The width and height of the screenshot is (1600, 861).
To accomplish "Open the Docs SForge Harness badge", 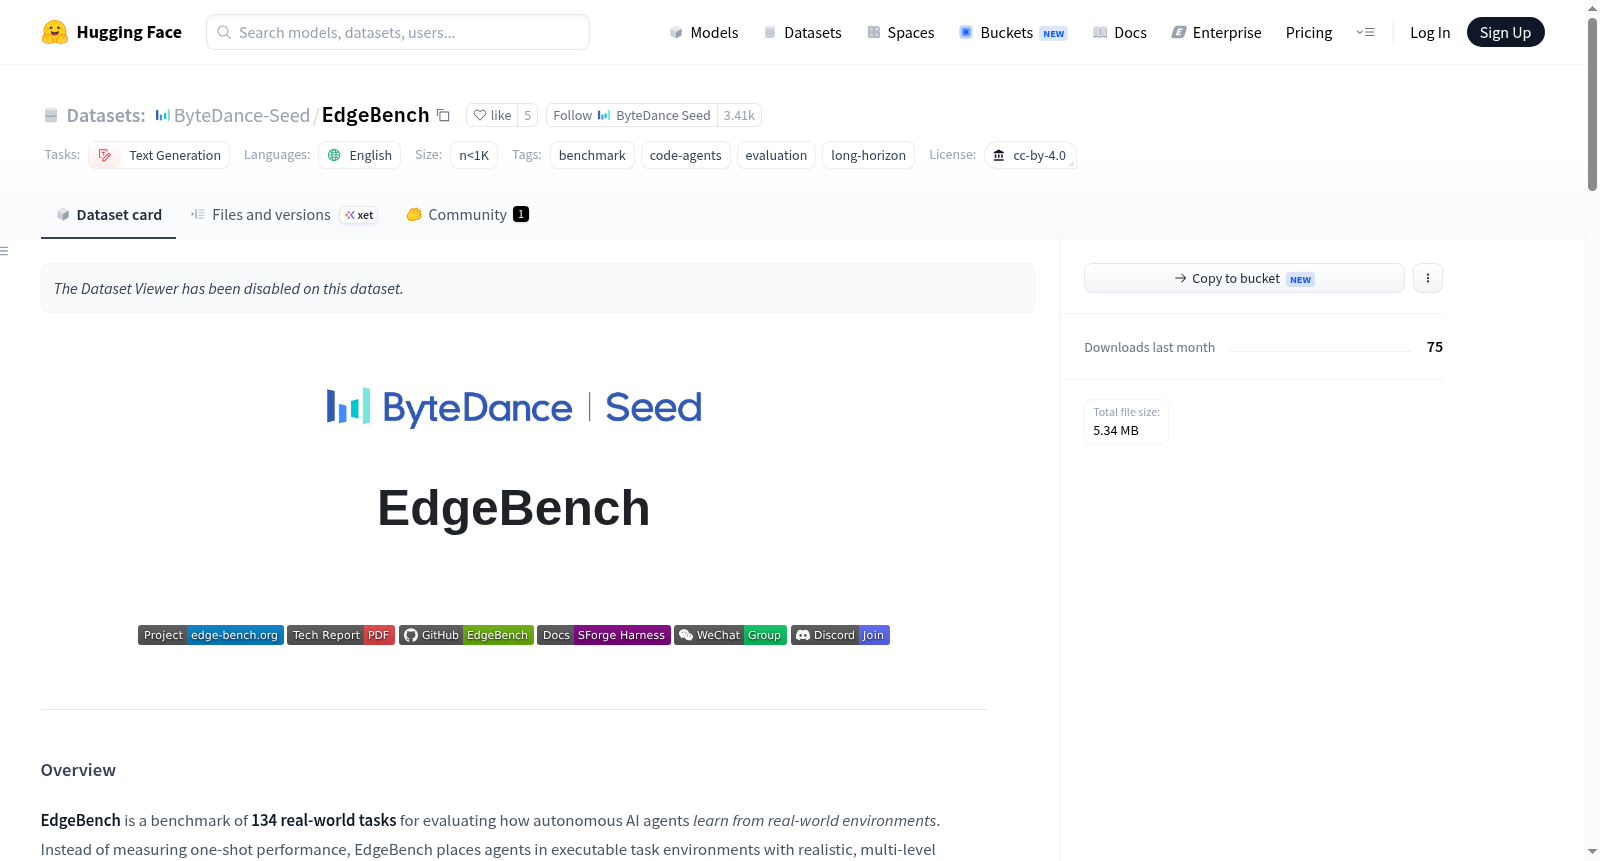I will (x=604, y=635).
